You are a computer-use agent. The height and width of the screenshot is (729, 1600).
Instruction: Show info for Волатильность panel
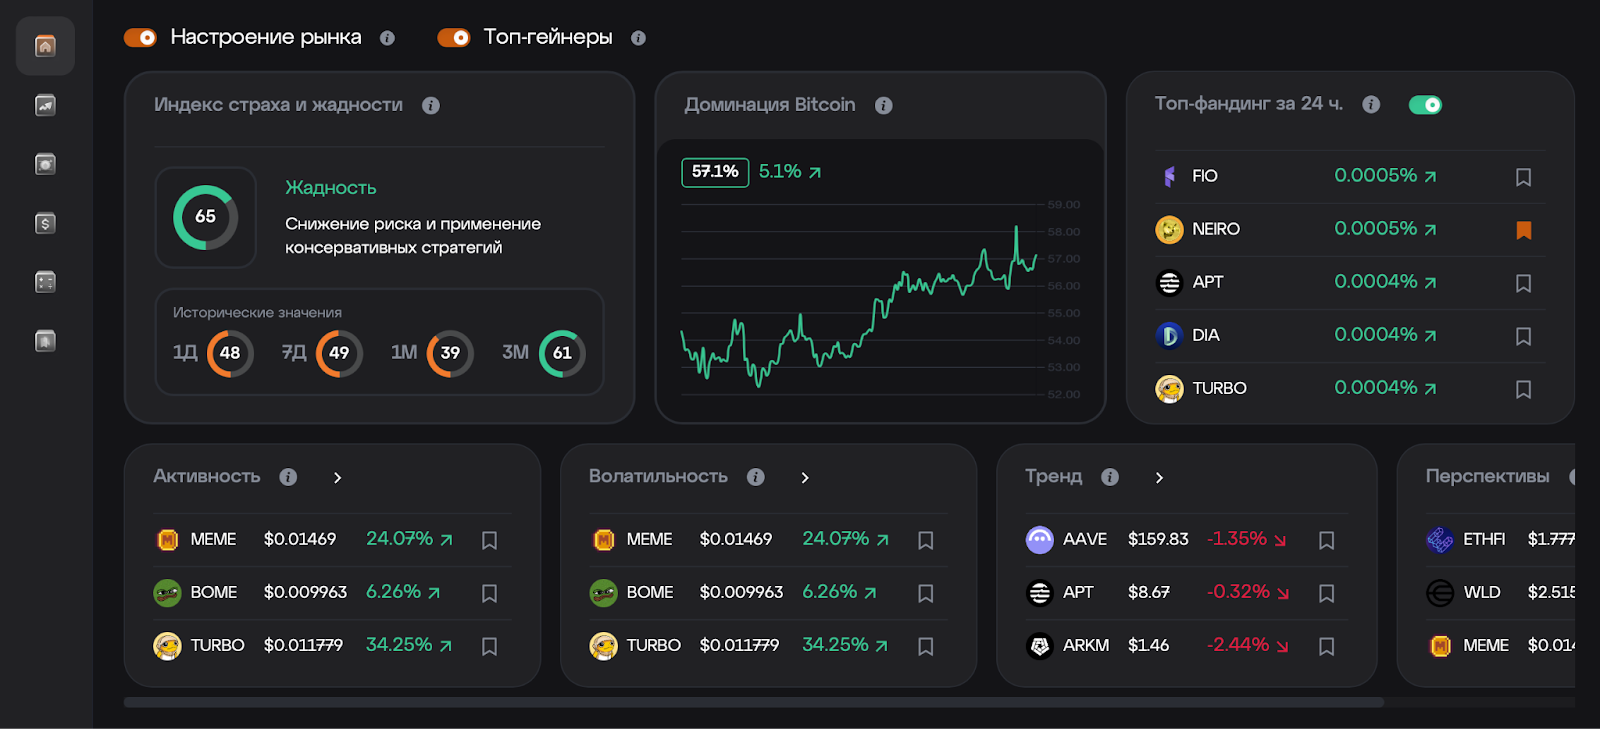pyautogui.click(x=755, y=477)
